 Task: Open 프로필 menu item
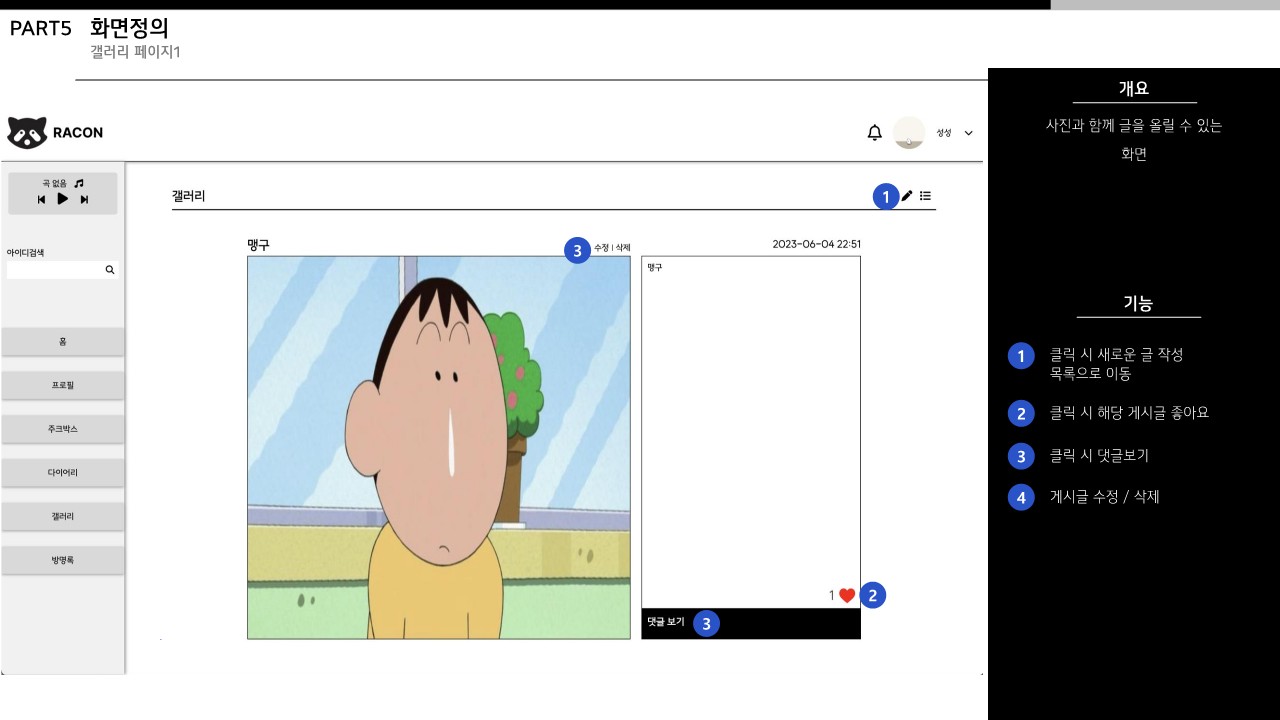62,385
